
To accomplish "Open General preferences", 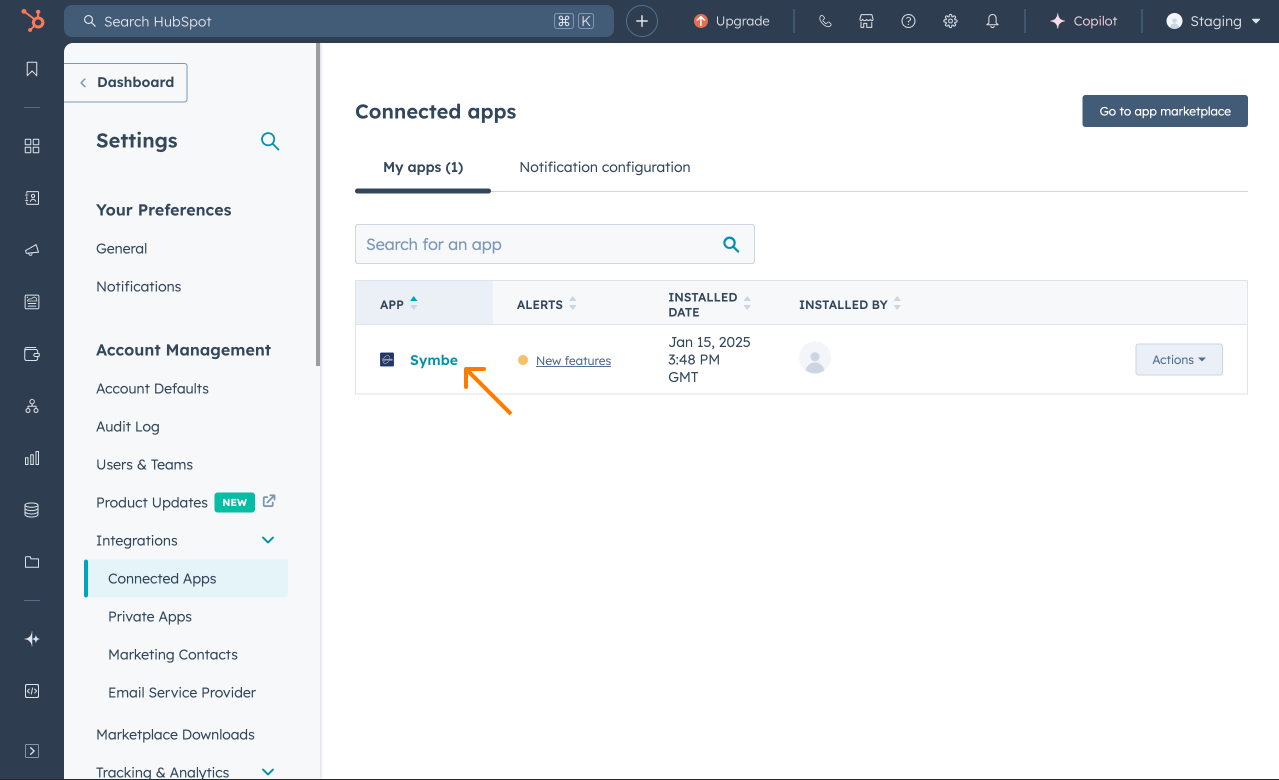I will [x=122, y=249].
